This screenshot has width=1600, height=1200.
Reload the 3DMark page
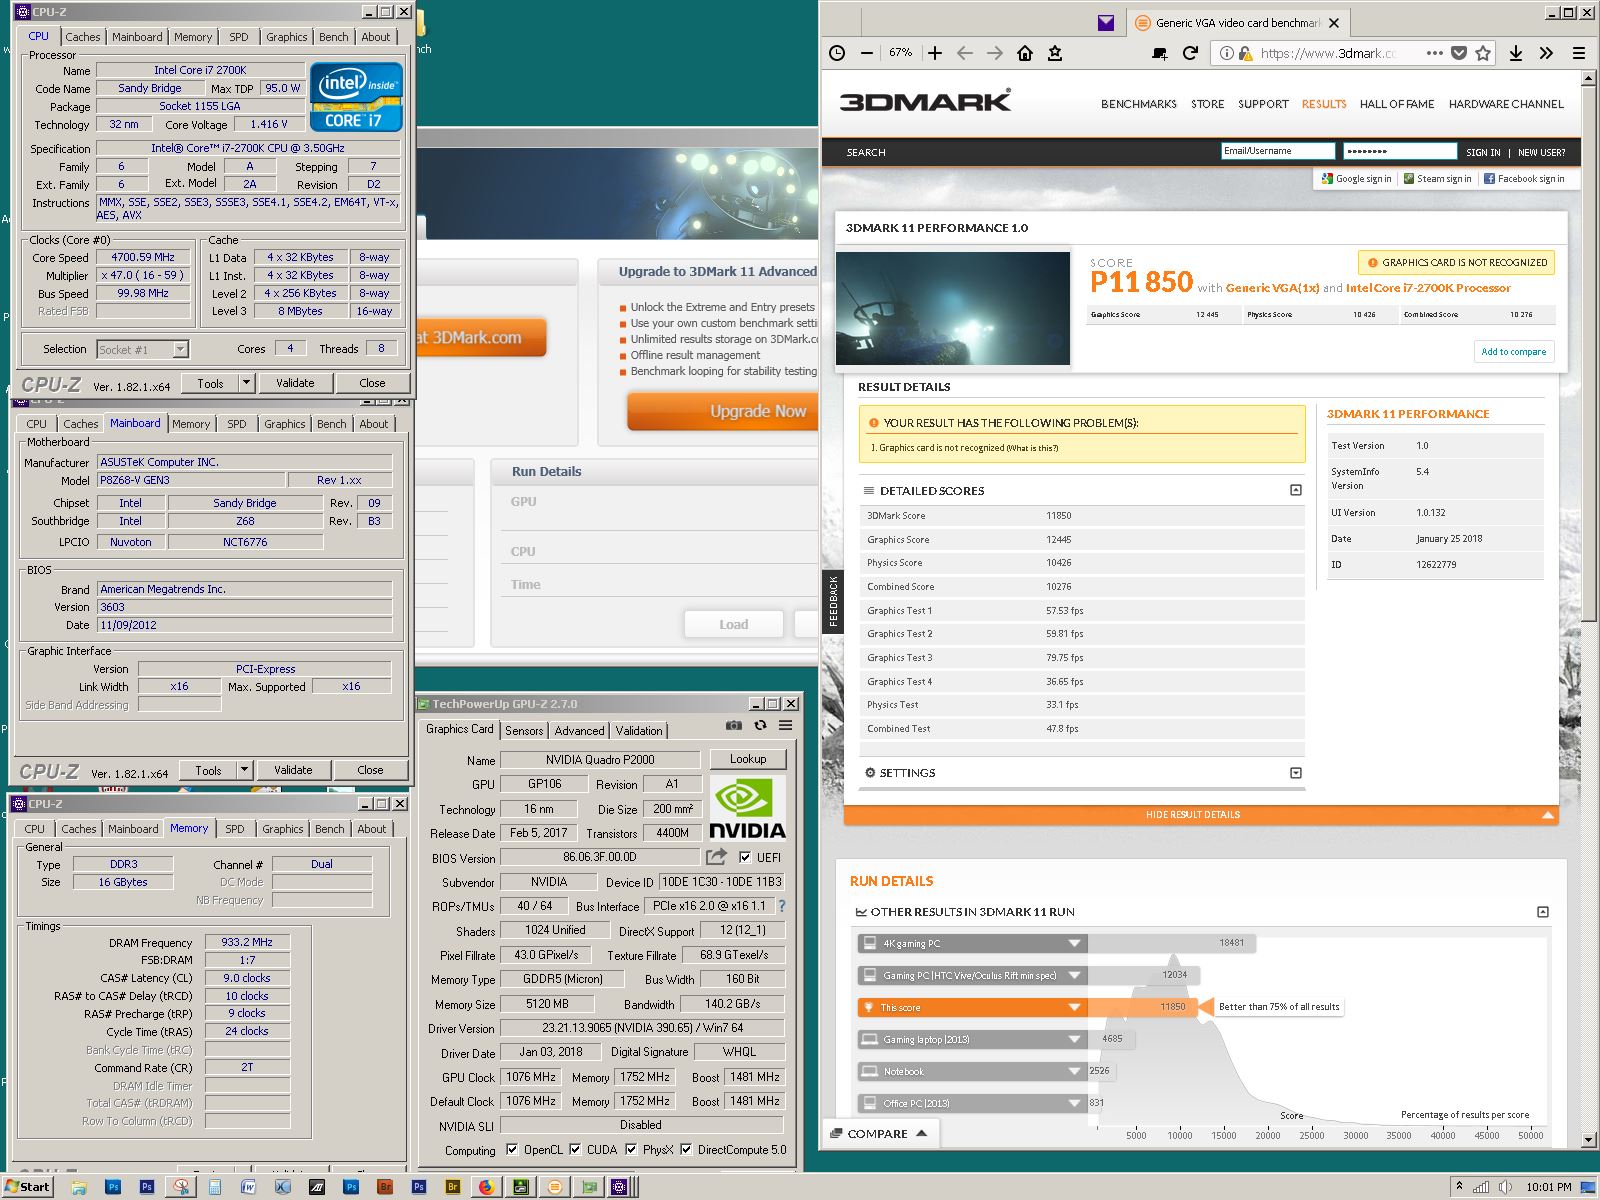tap(1190, 53)
